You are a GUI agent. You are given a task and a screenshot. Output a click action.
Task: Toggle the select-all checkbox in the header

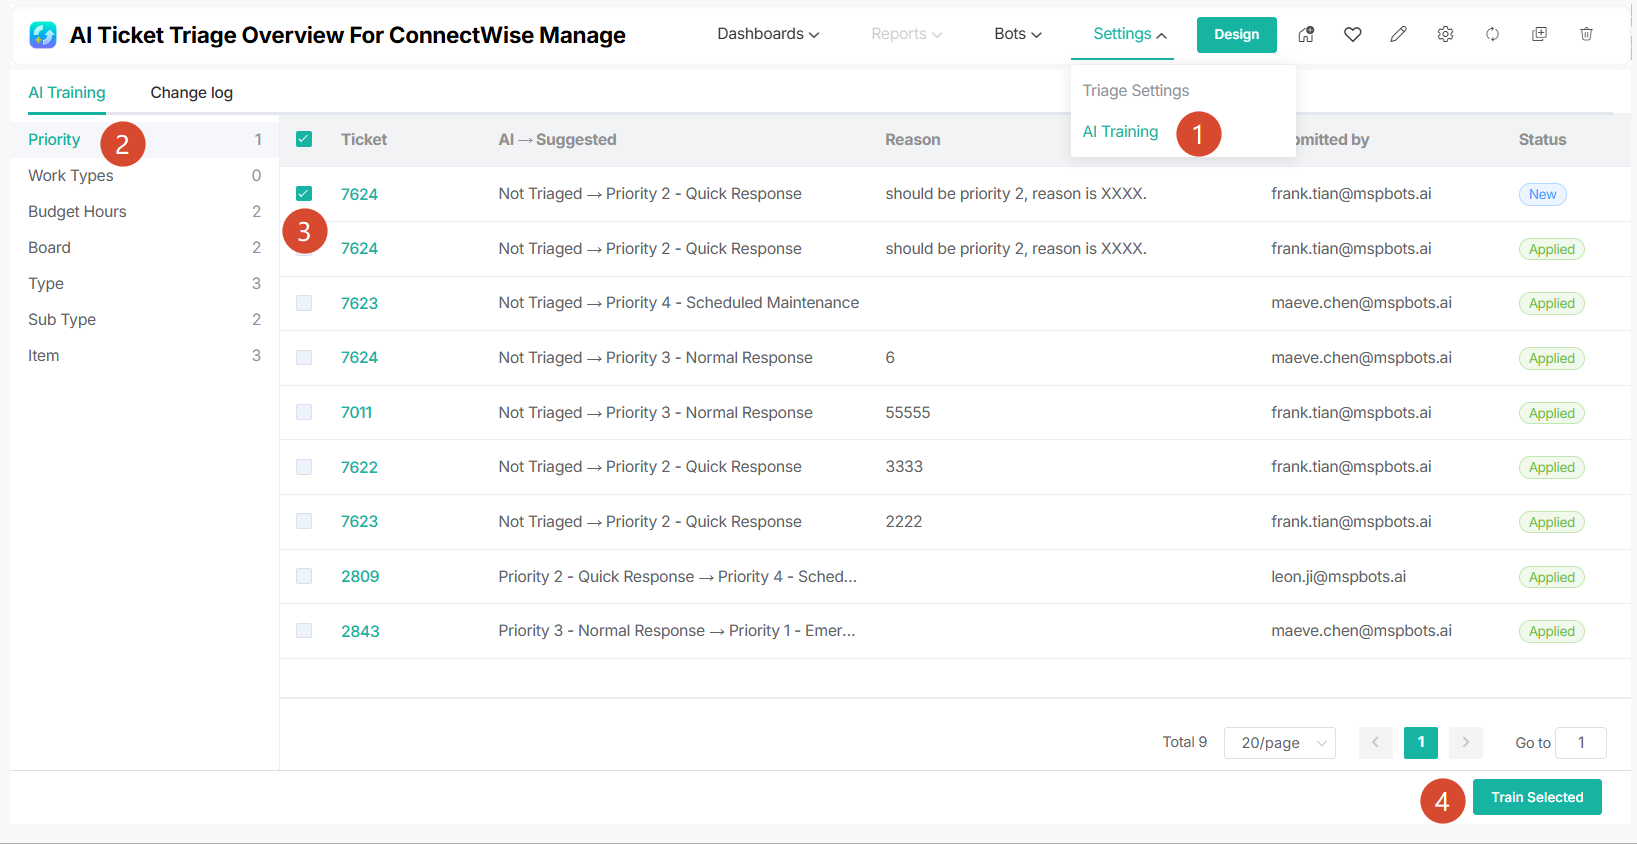[x=304, y=139]
